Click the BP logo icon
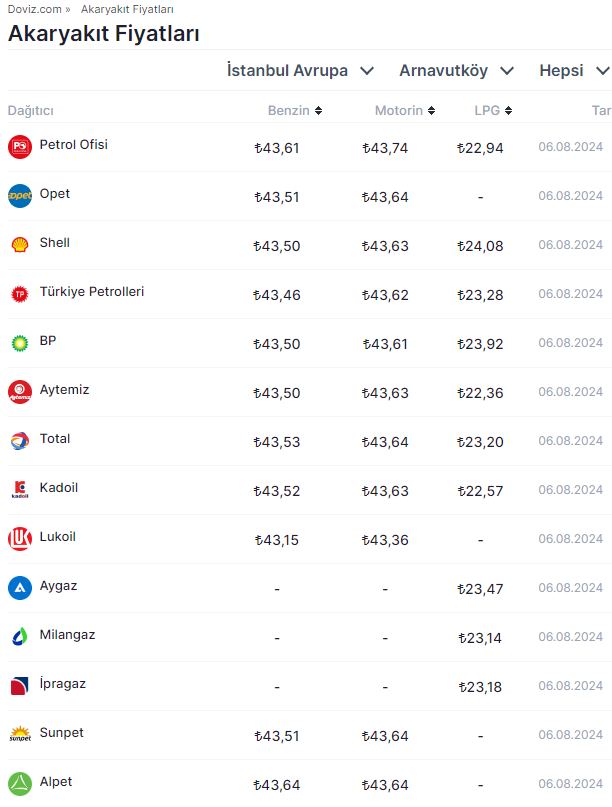Viewport: 612px width, 807px height. (x=20, y=343)
